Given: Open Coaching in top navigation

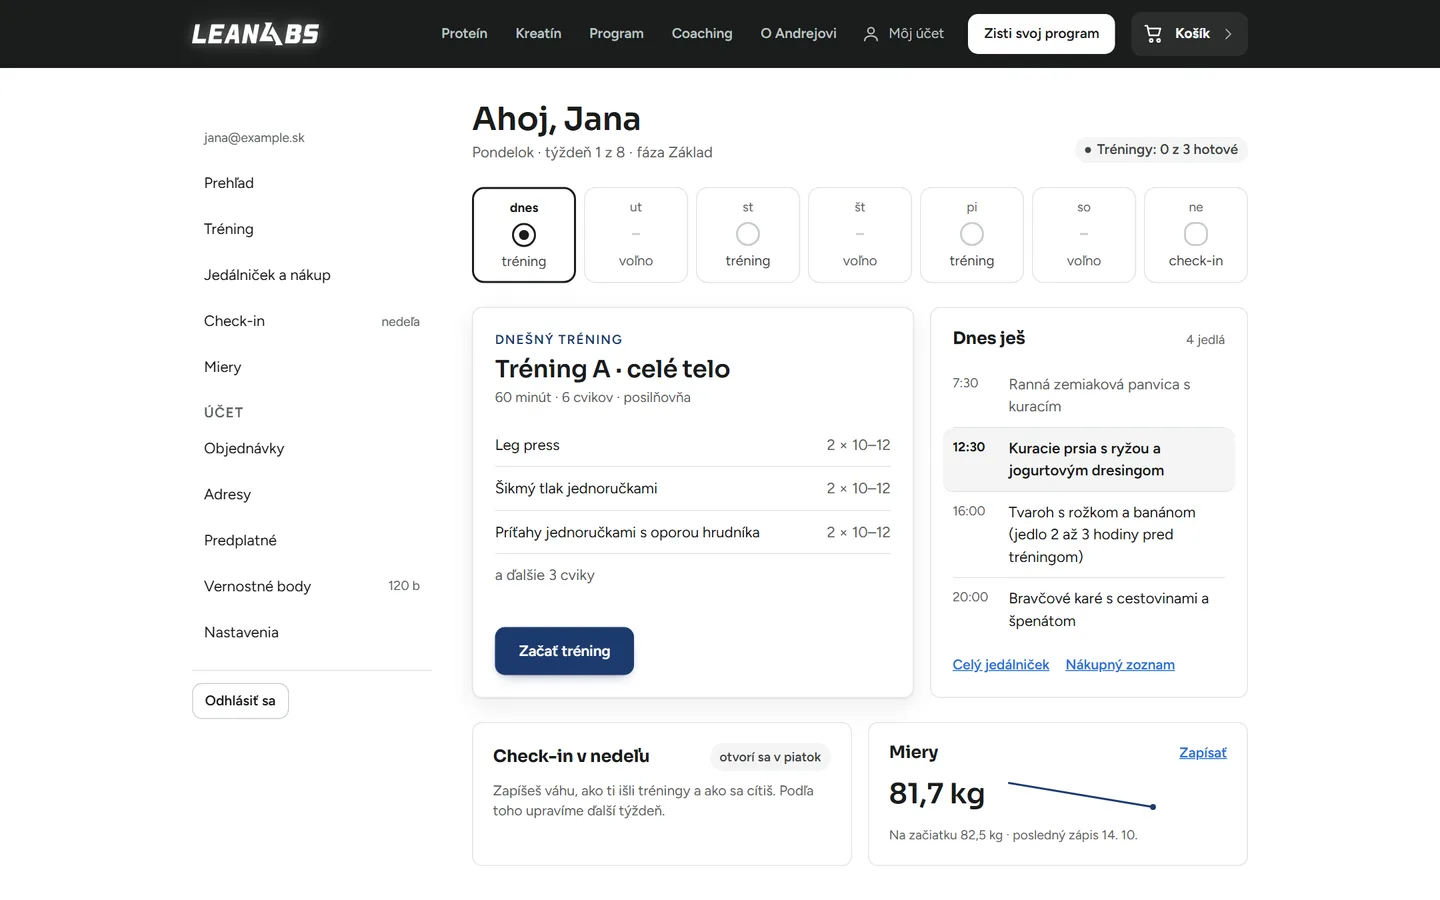Looking at the screenshot, I should click(702, 34).
